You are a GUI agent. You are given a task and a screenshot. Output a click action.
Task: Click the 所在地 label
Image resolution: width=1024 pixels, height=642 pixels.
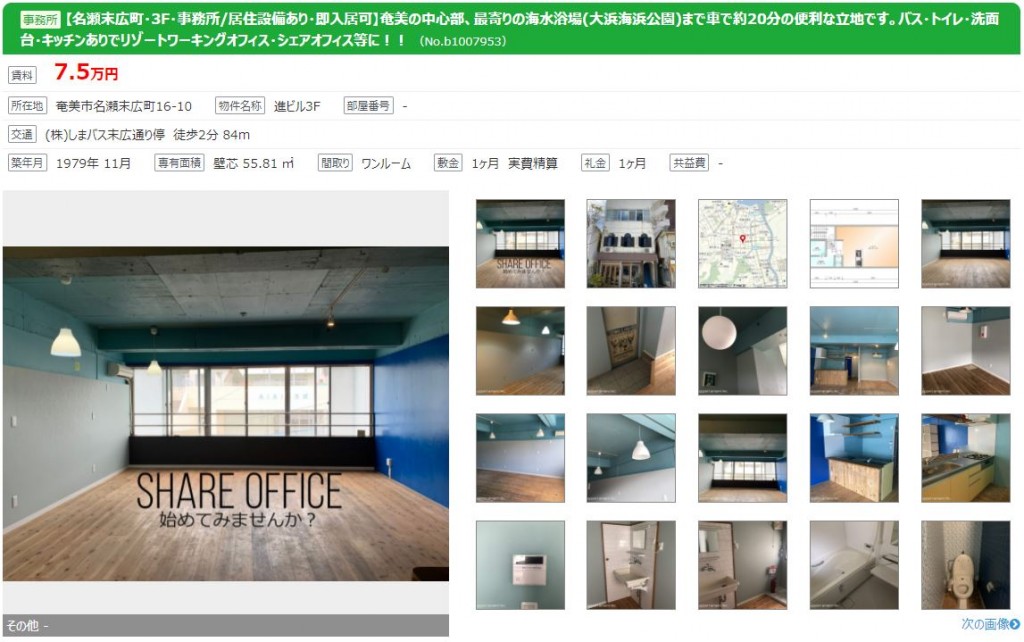[x=27, y=106]
